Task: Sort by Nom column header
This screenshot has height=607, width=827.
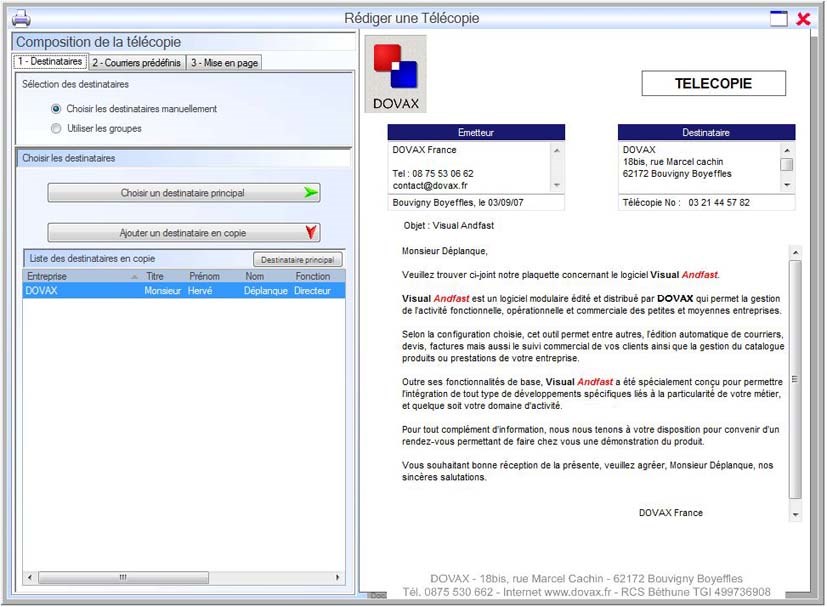Action: point(267,276)
